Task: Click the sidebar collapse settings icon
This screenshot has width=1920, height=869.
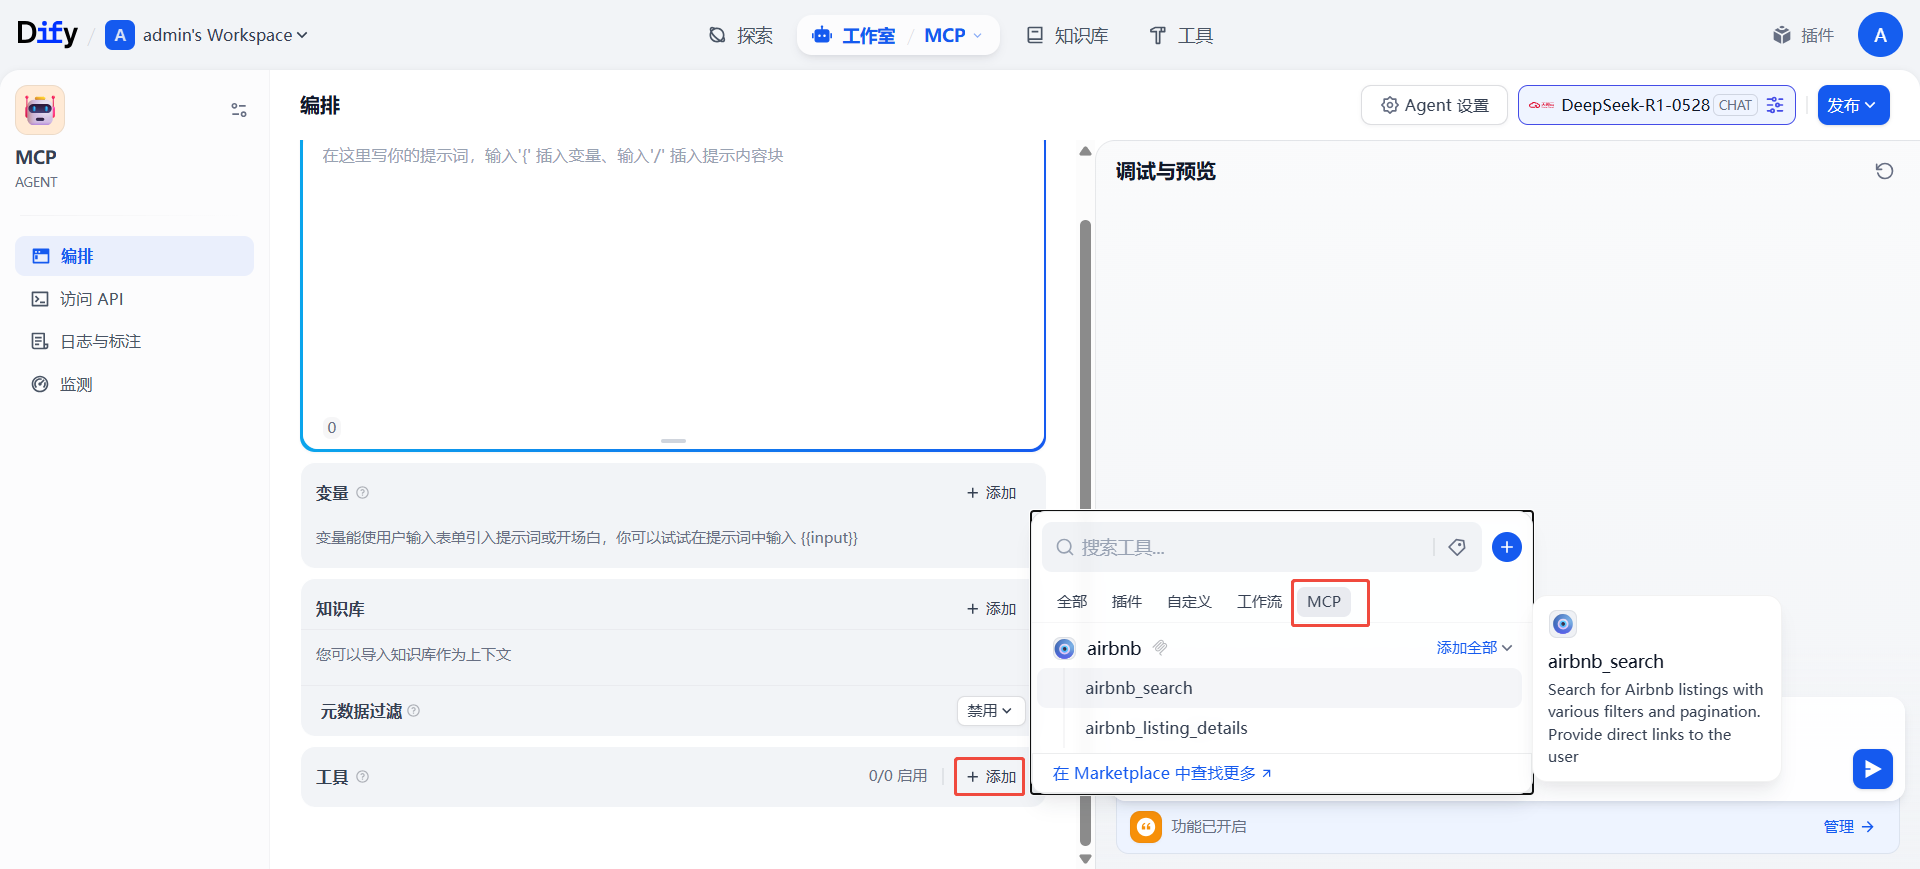Action: [x=239, y=110]
